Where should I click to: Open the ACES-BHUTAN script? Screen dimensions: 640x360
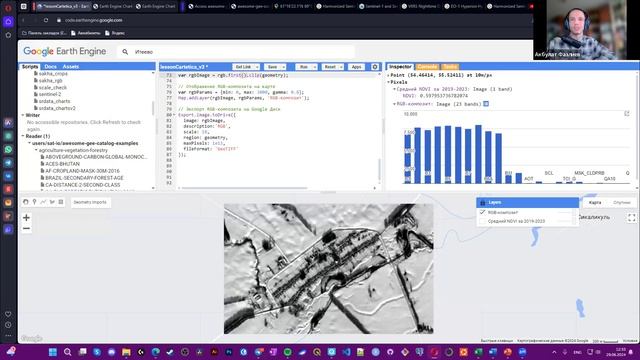coord(62,164)
